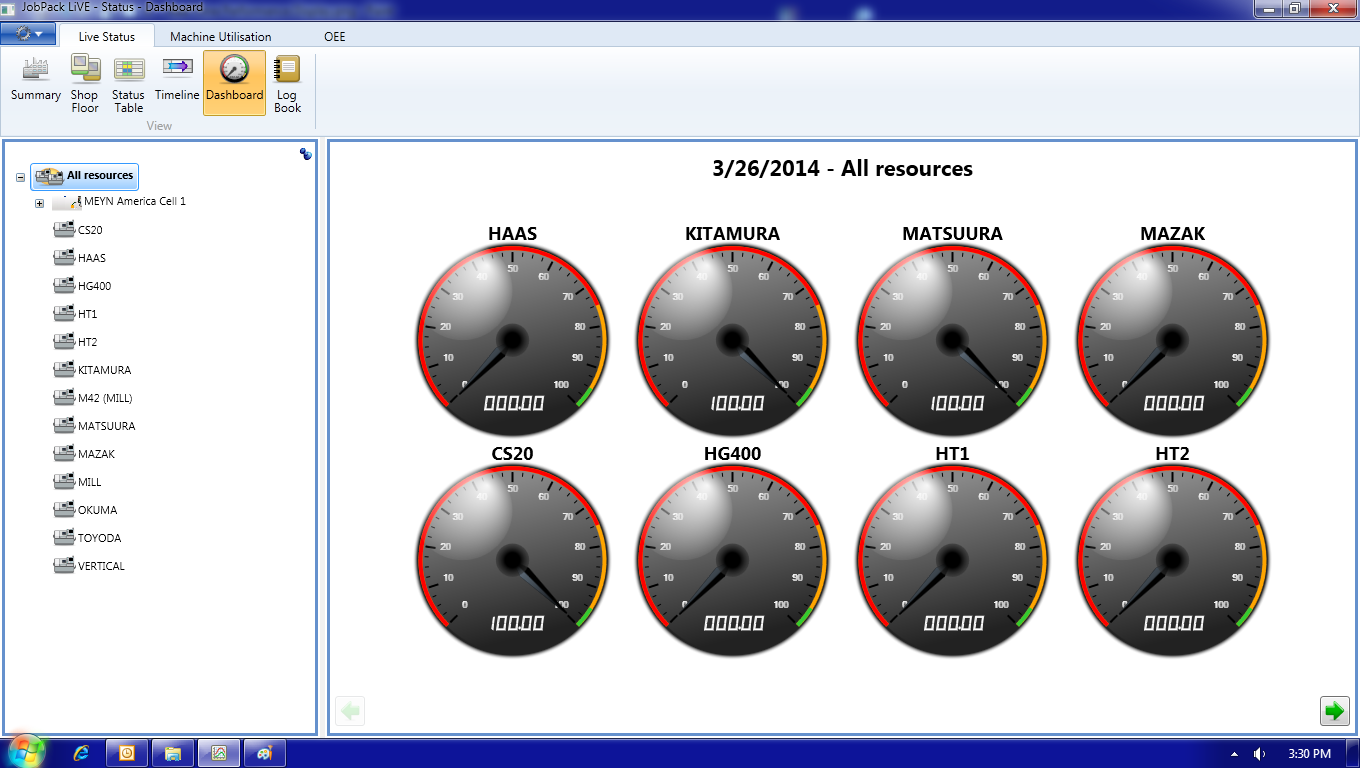Open the Summary view
This screenshot has height=776, width=1360.
coord(36,83)
